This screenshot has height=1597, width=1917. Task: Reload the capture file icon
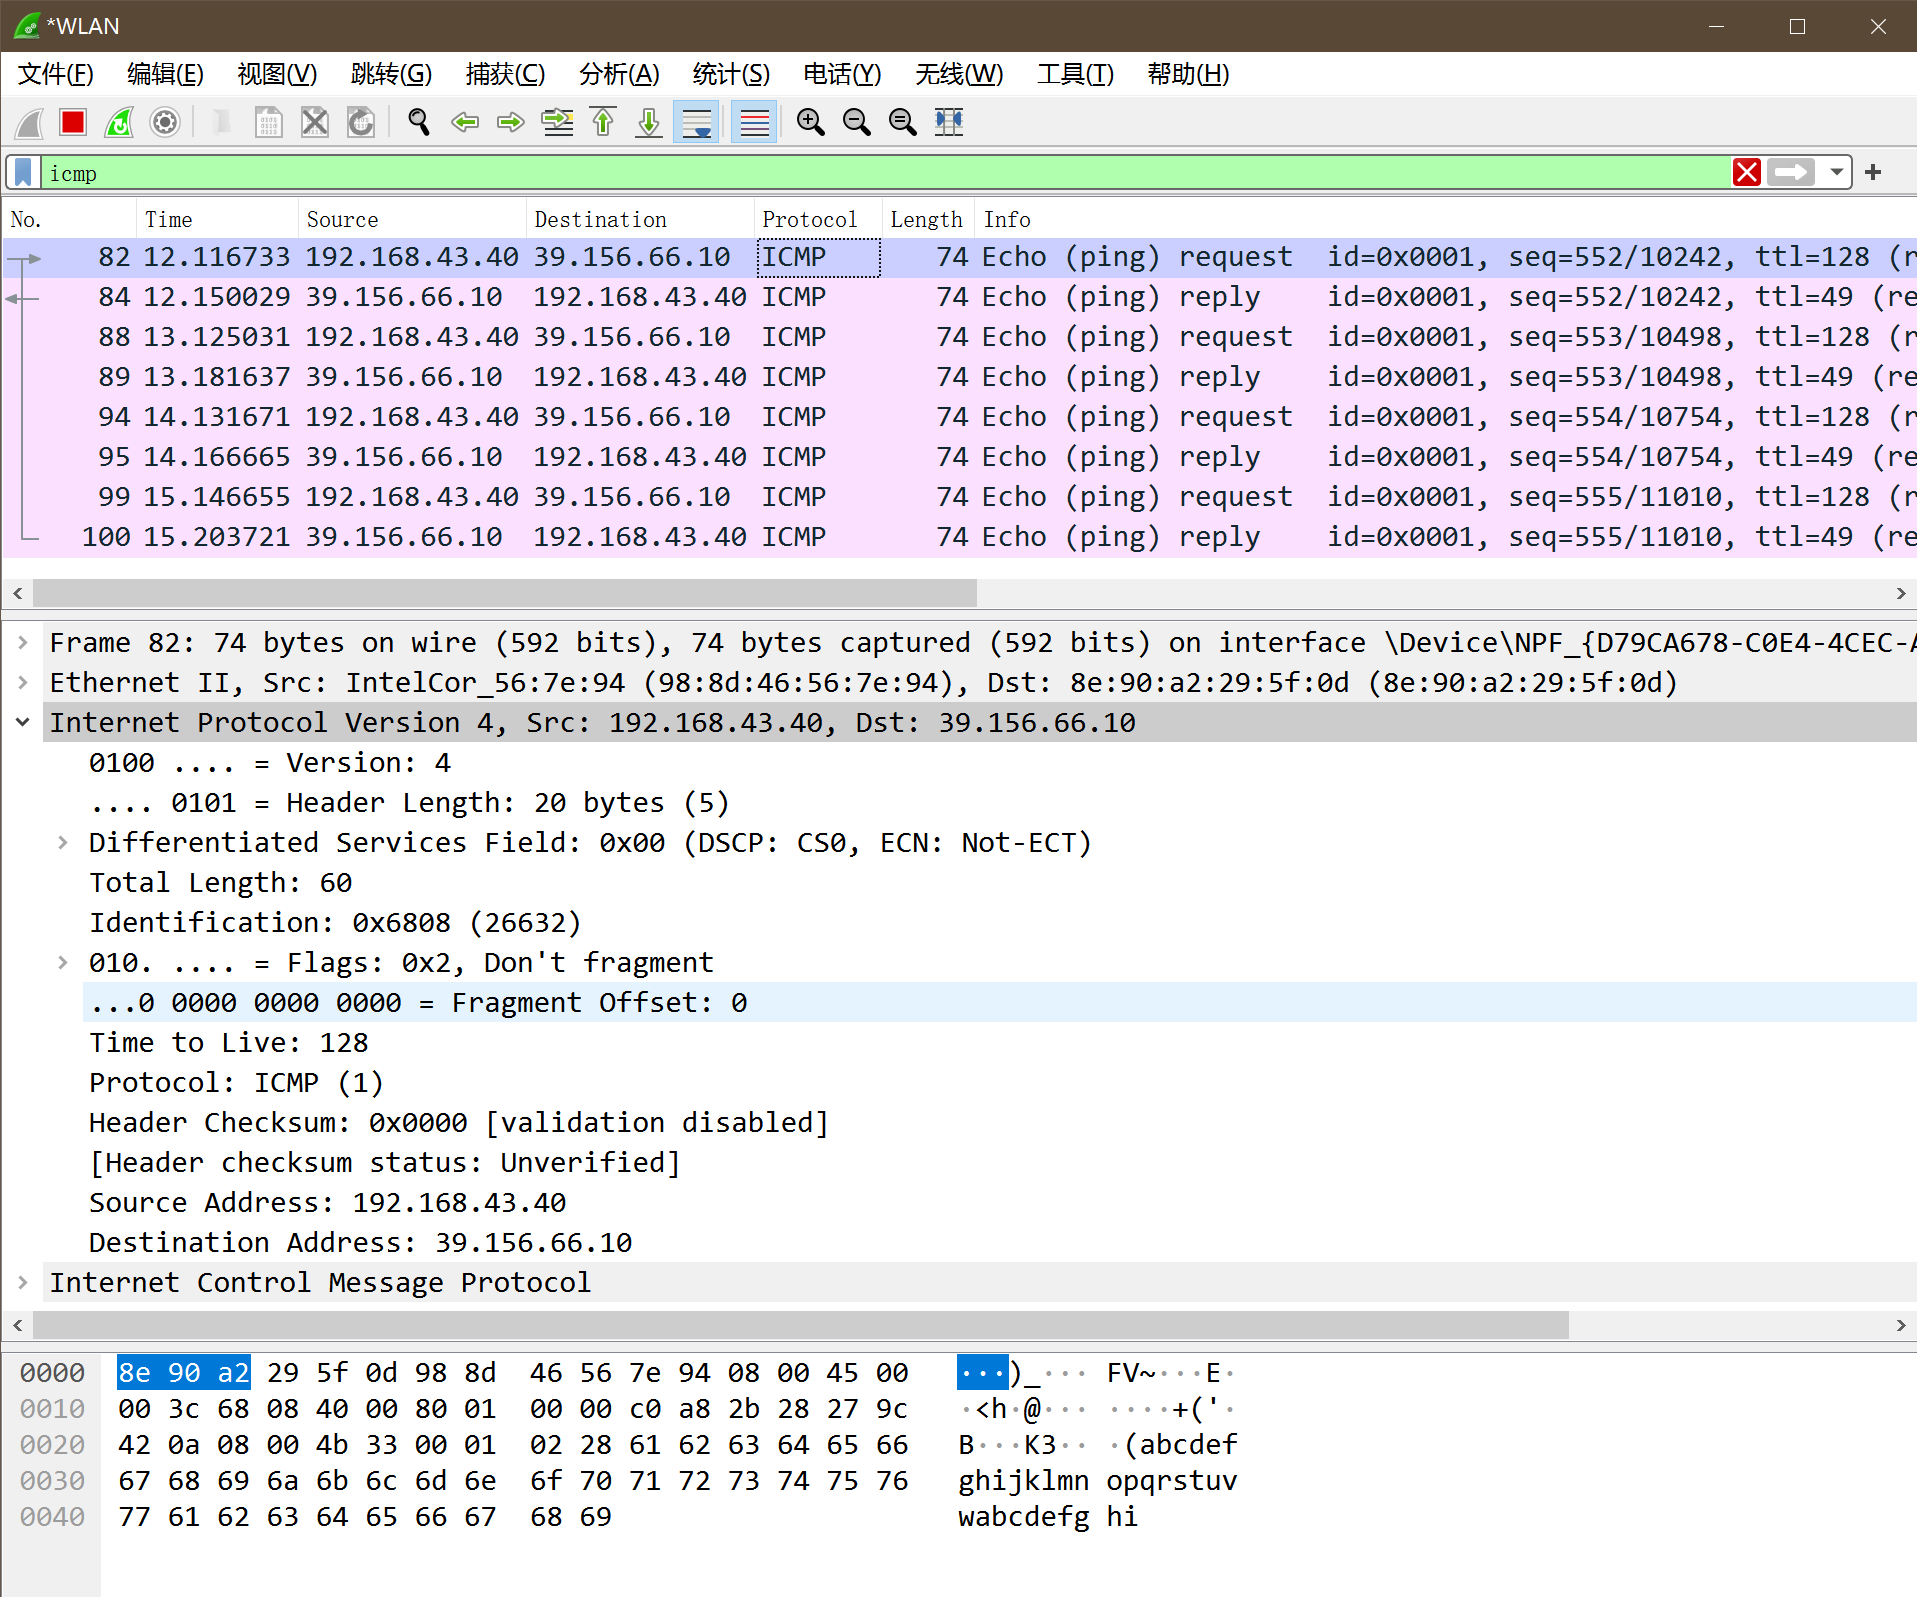(x=360, y=122)
